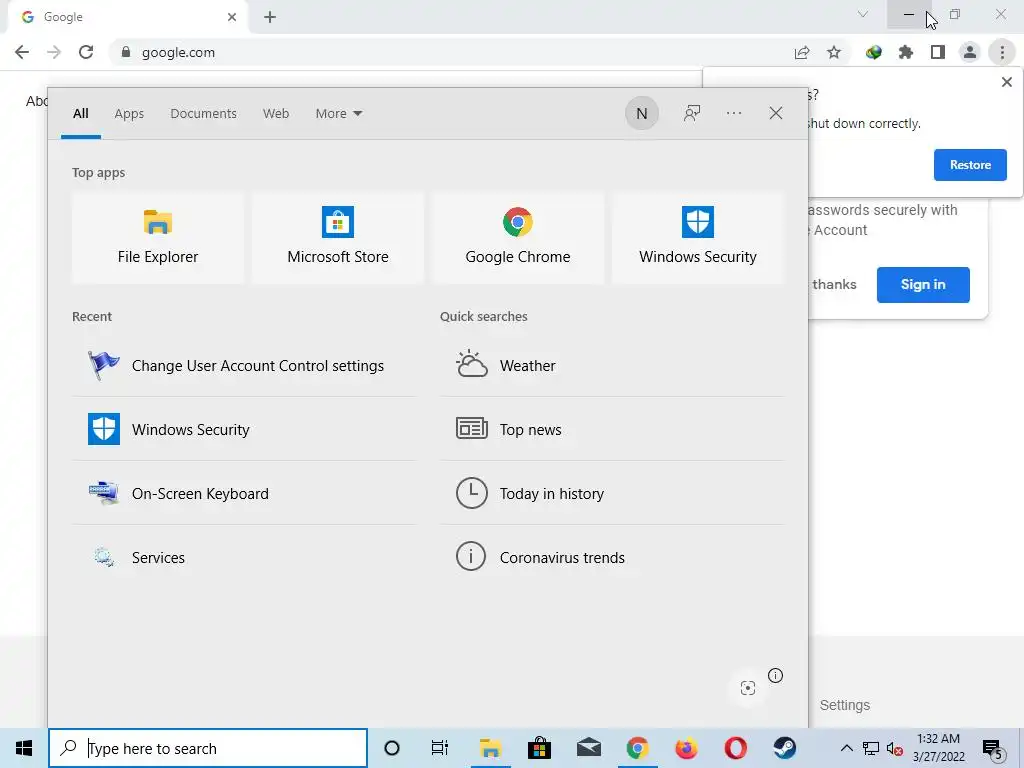Screen dimensions: 1024x768
Task: Click View site information lock icon
Action: point(126,52)
